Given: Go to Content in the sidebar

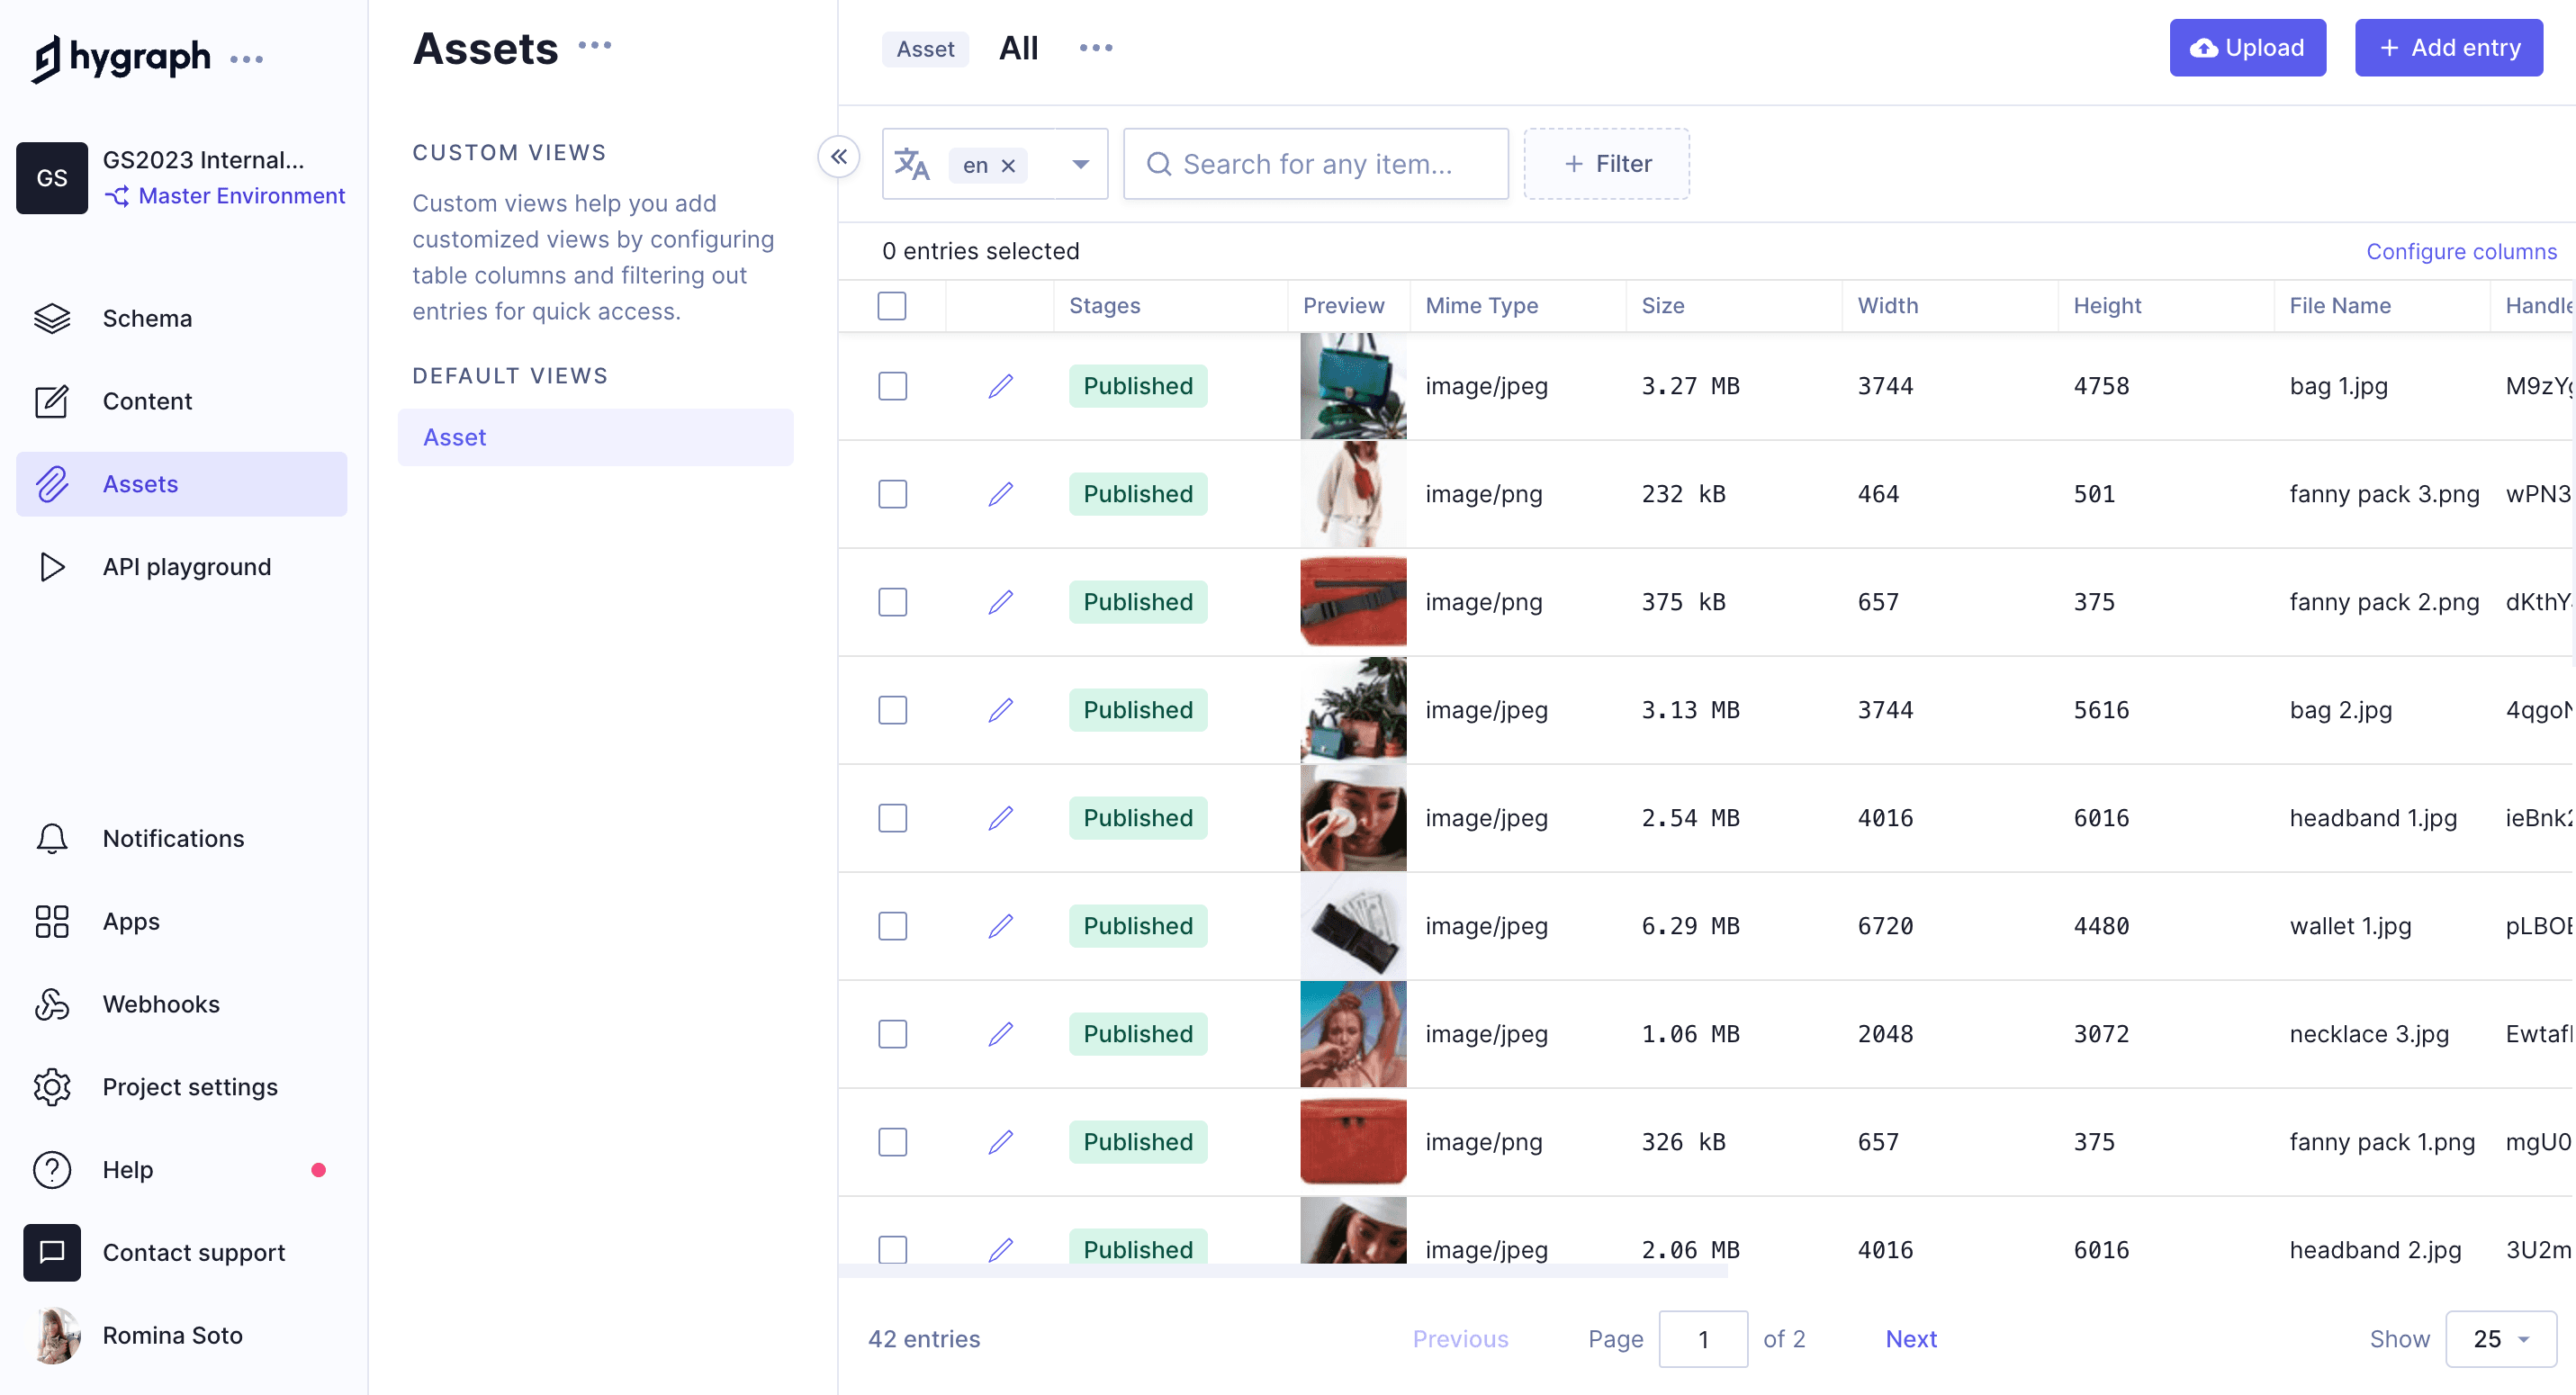Looking at the screenshot, I should coord(147,401).
